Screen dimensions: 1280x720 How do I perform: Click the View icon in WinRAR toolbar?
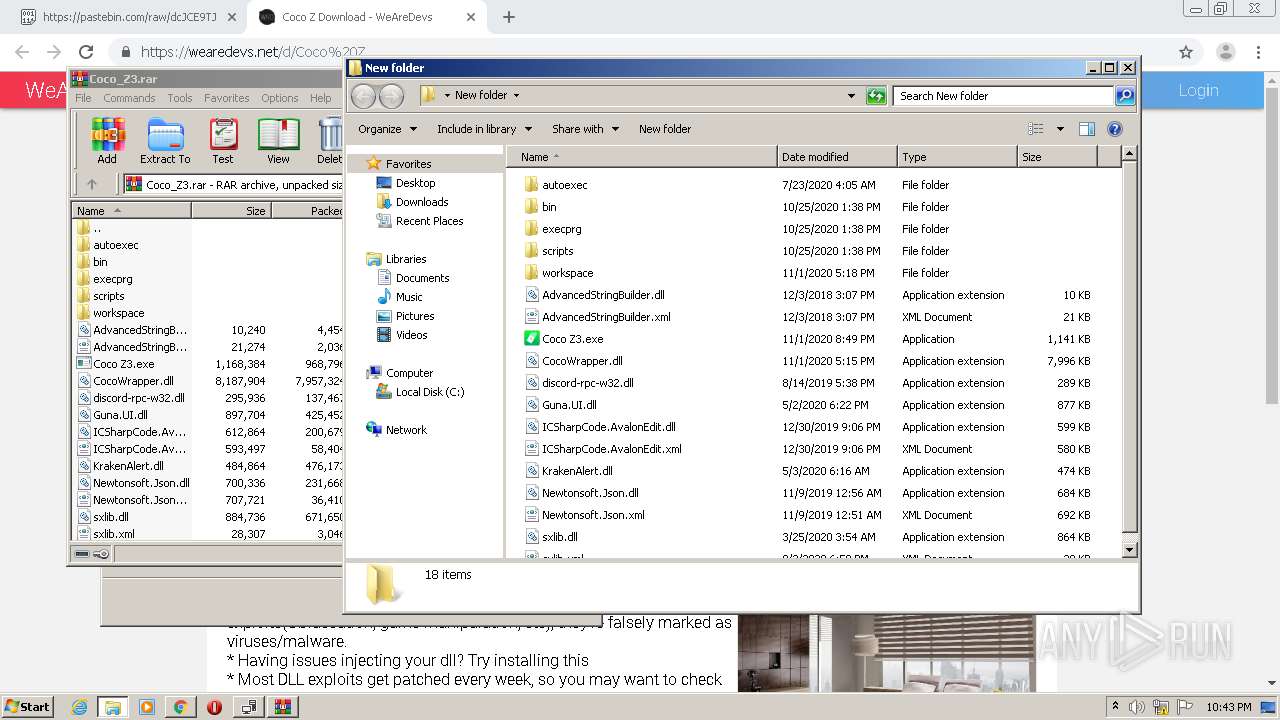coord(278,141)
